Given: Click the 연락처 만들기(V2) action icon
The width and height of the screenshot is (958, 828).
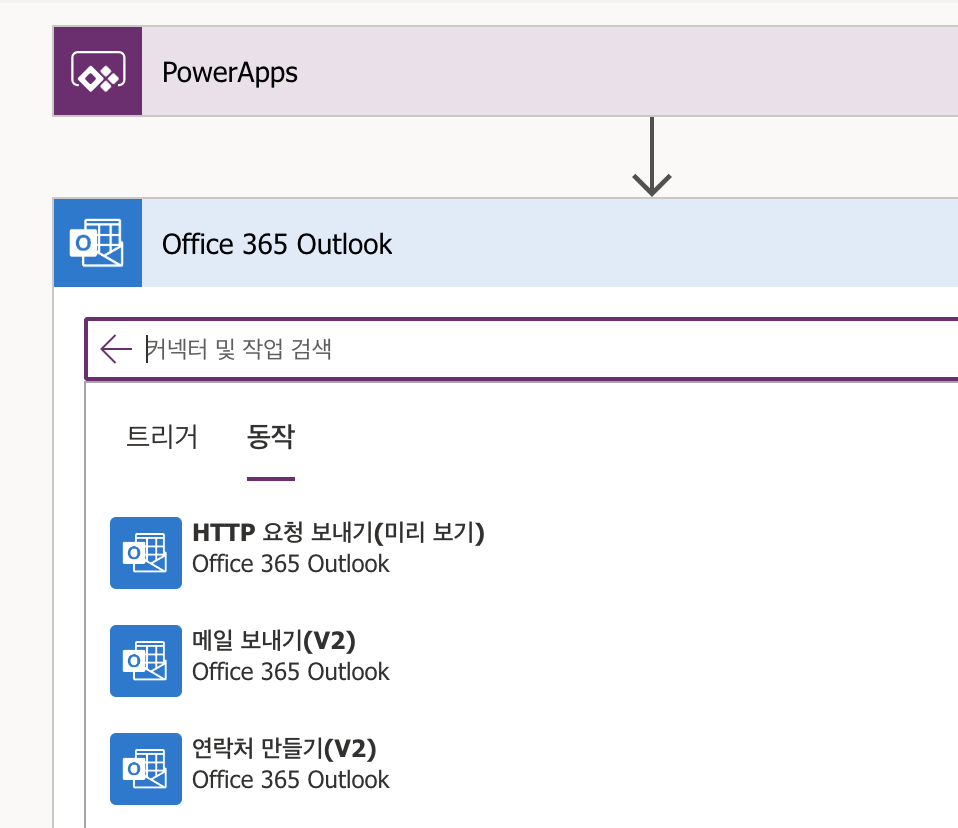Looking at the screenshot, I should coord(146,769).
